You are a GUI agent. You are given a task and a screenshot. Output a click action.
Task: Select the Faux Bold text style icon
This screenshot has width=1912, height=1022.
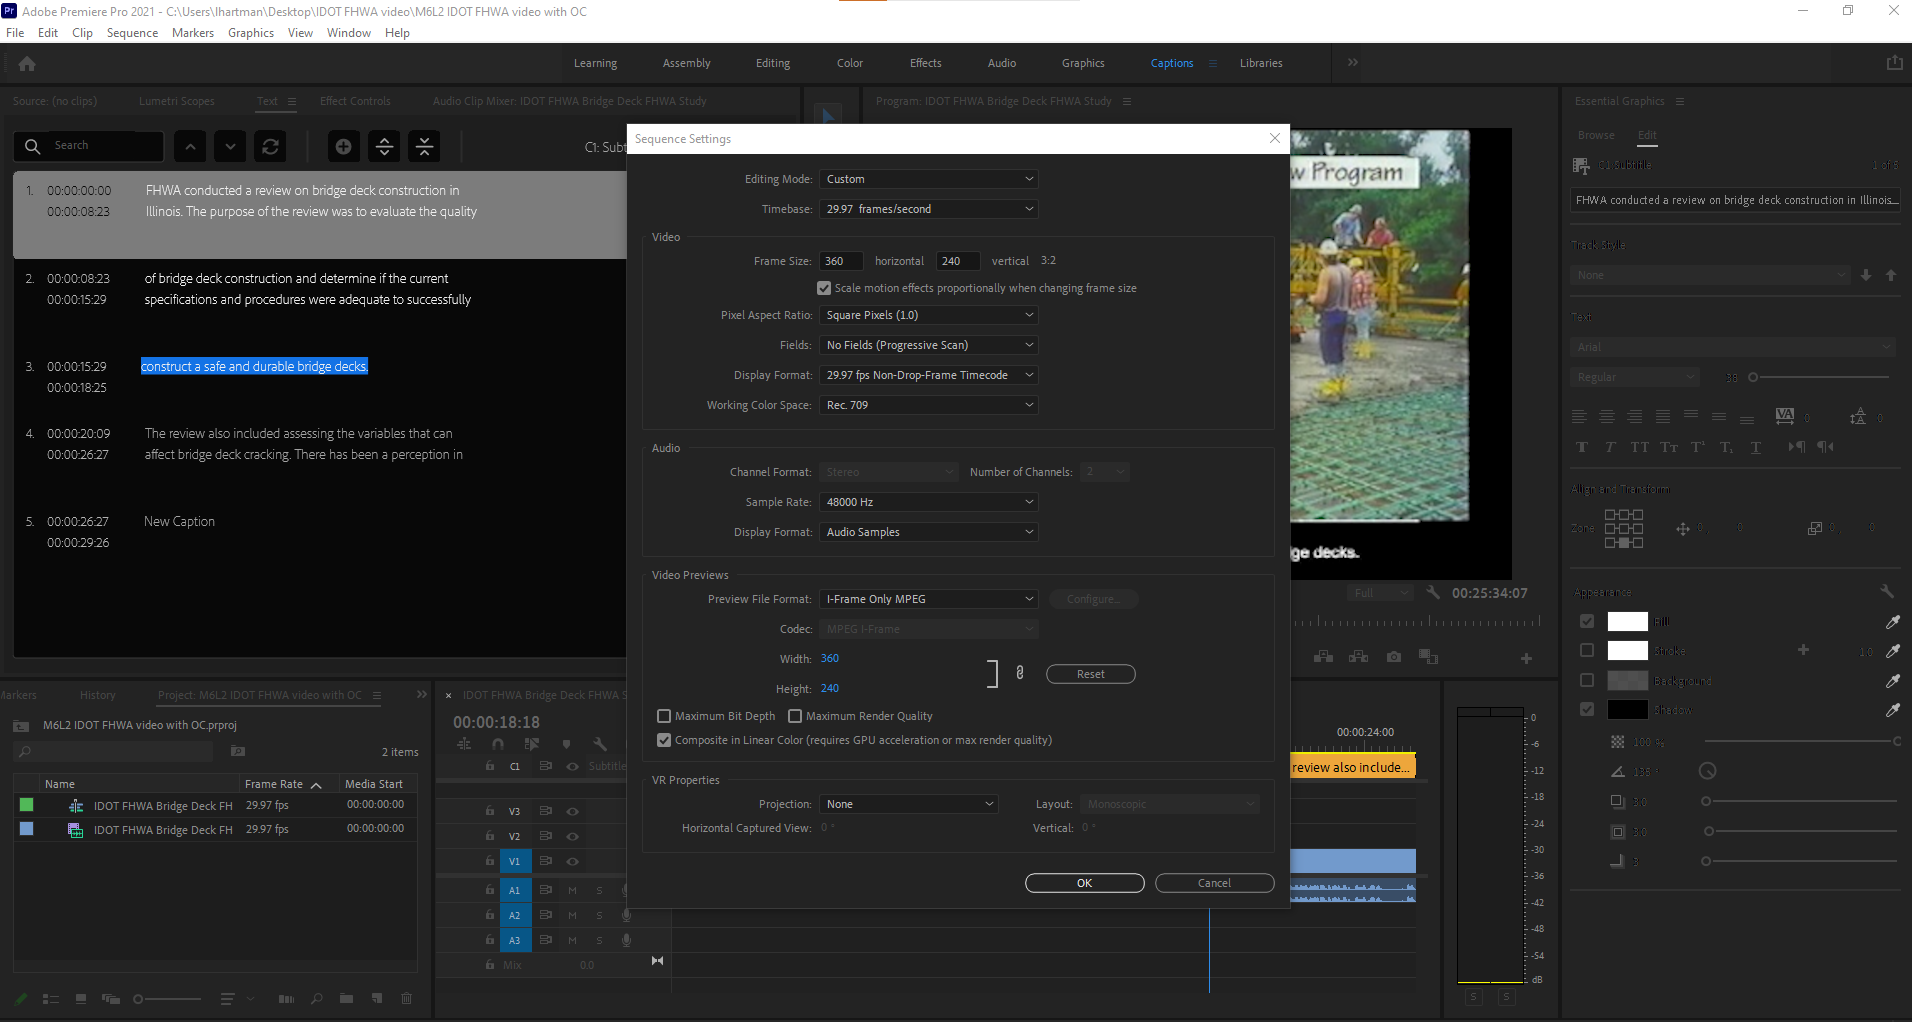point(1583,447)
